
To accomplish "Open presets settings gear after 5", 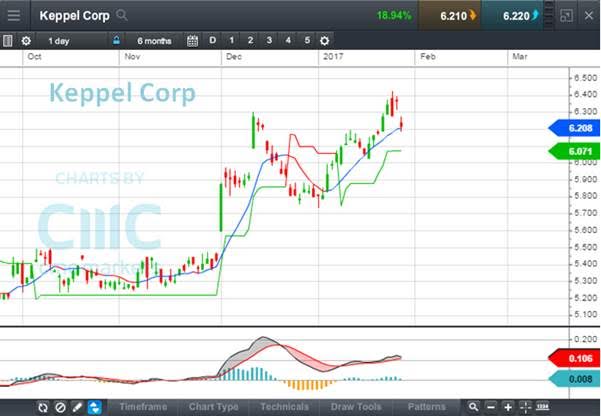I will 325,41.
